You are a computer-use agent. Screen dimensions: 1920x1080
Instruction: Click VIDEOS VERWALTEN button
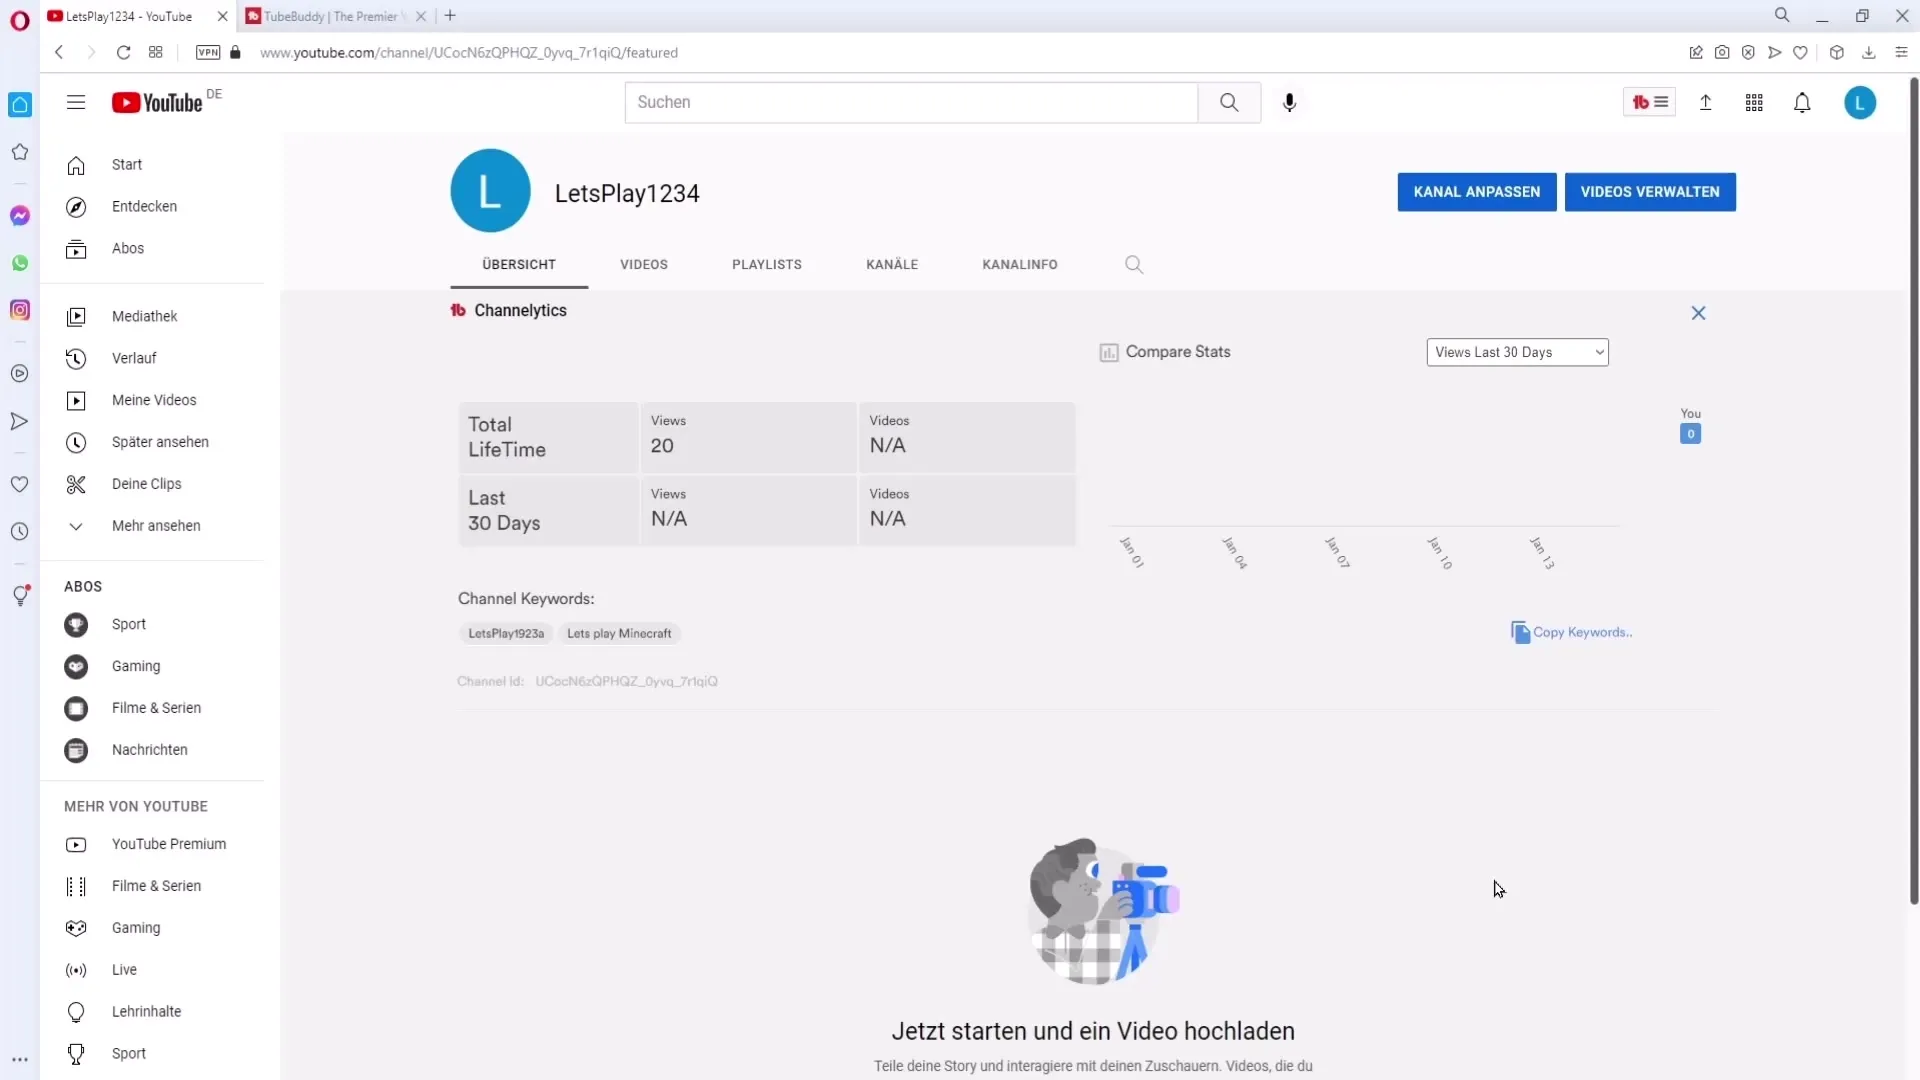pyautogui.click(x=1650, y=191)
